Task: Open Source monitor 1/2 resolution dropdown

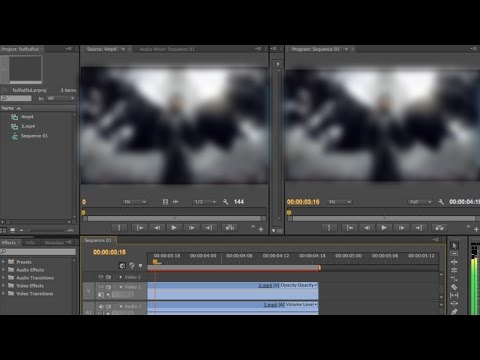Action: (x=205, y=202)
